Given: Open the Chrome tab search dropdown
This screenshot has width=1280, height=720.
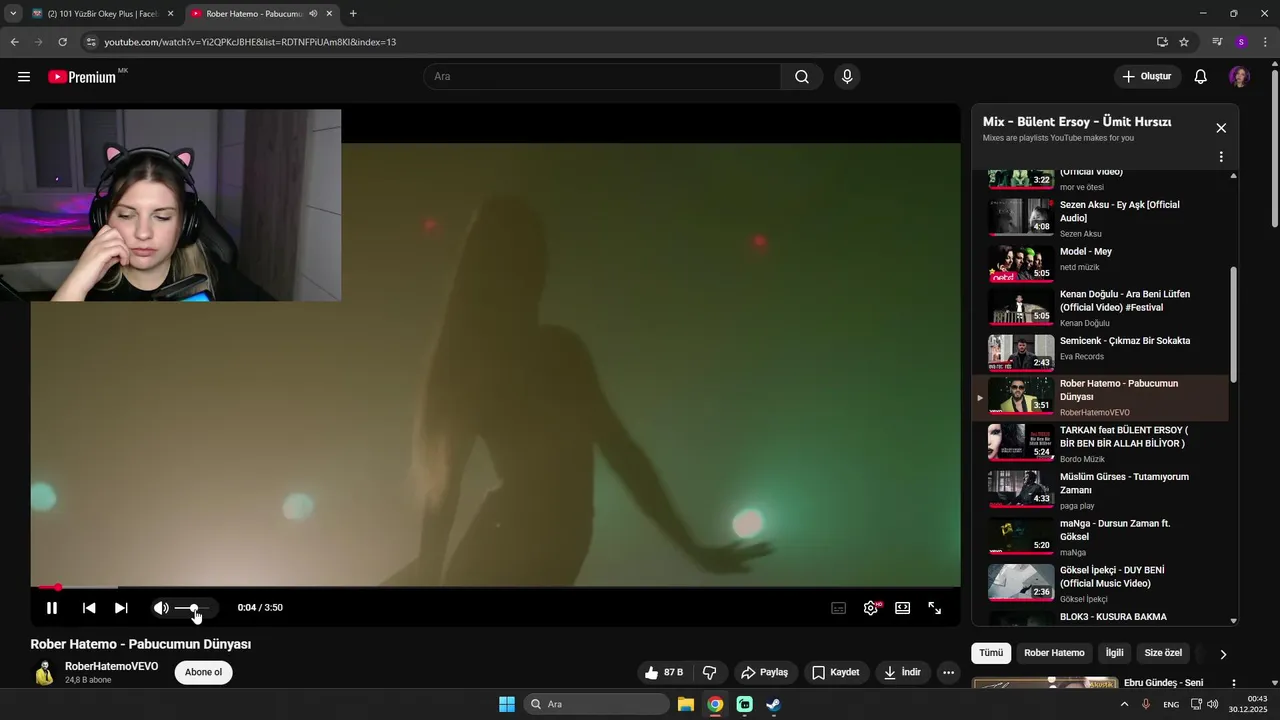Looking at the screenshot, I should click(x=12, y=14).
